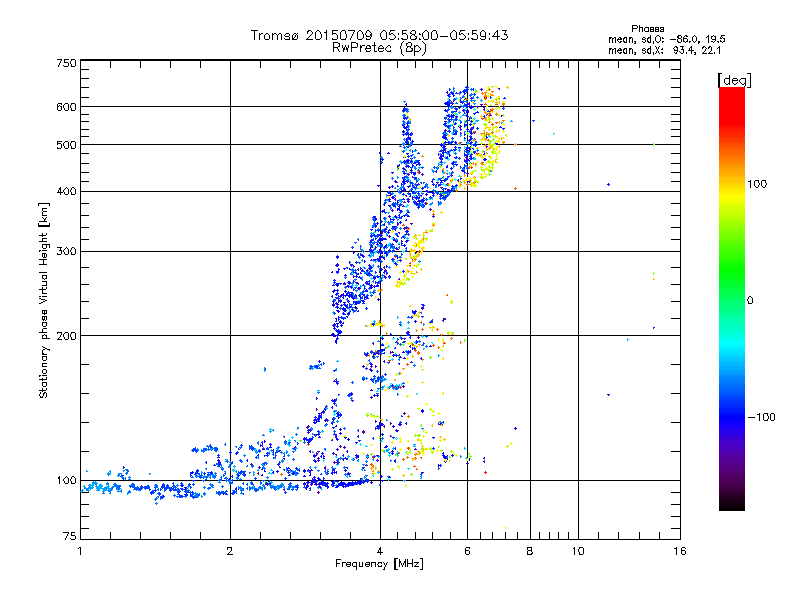This screenshot has width=800, height=600.
Task: Click the "[deg]" colorbar unit label
Action: pos(734,80)
